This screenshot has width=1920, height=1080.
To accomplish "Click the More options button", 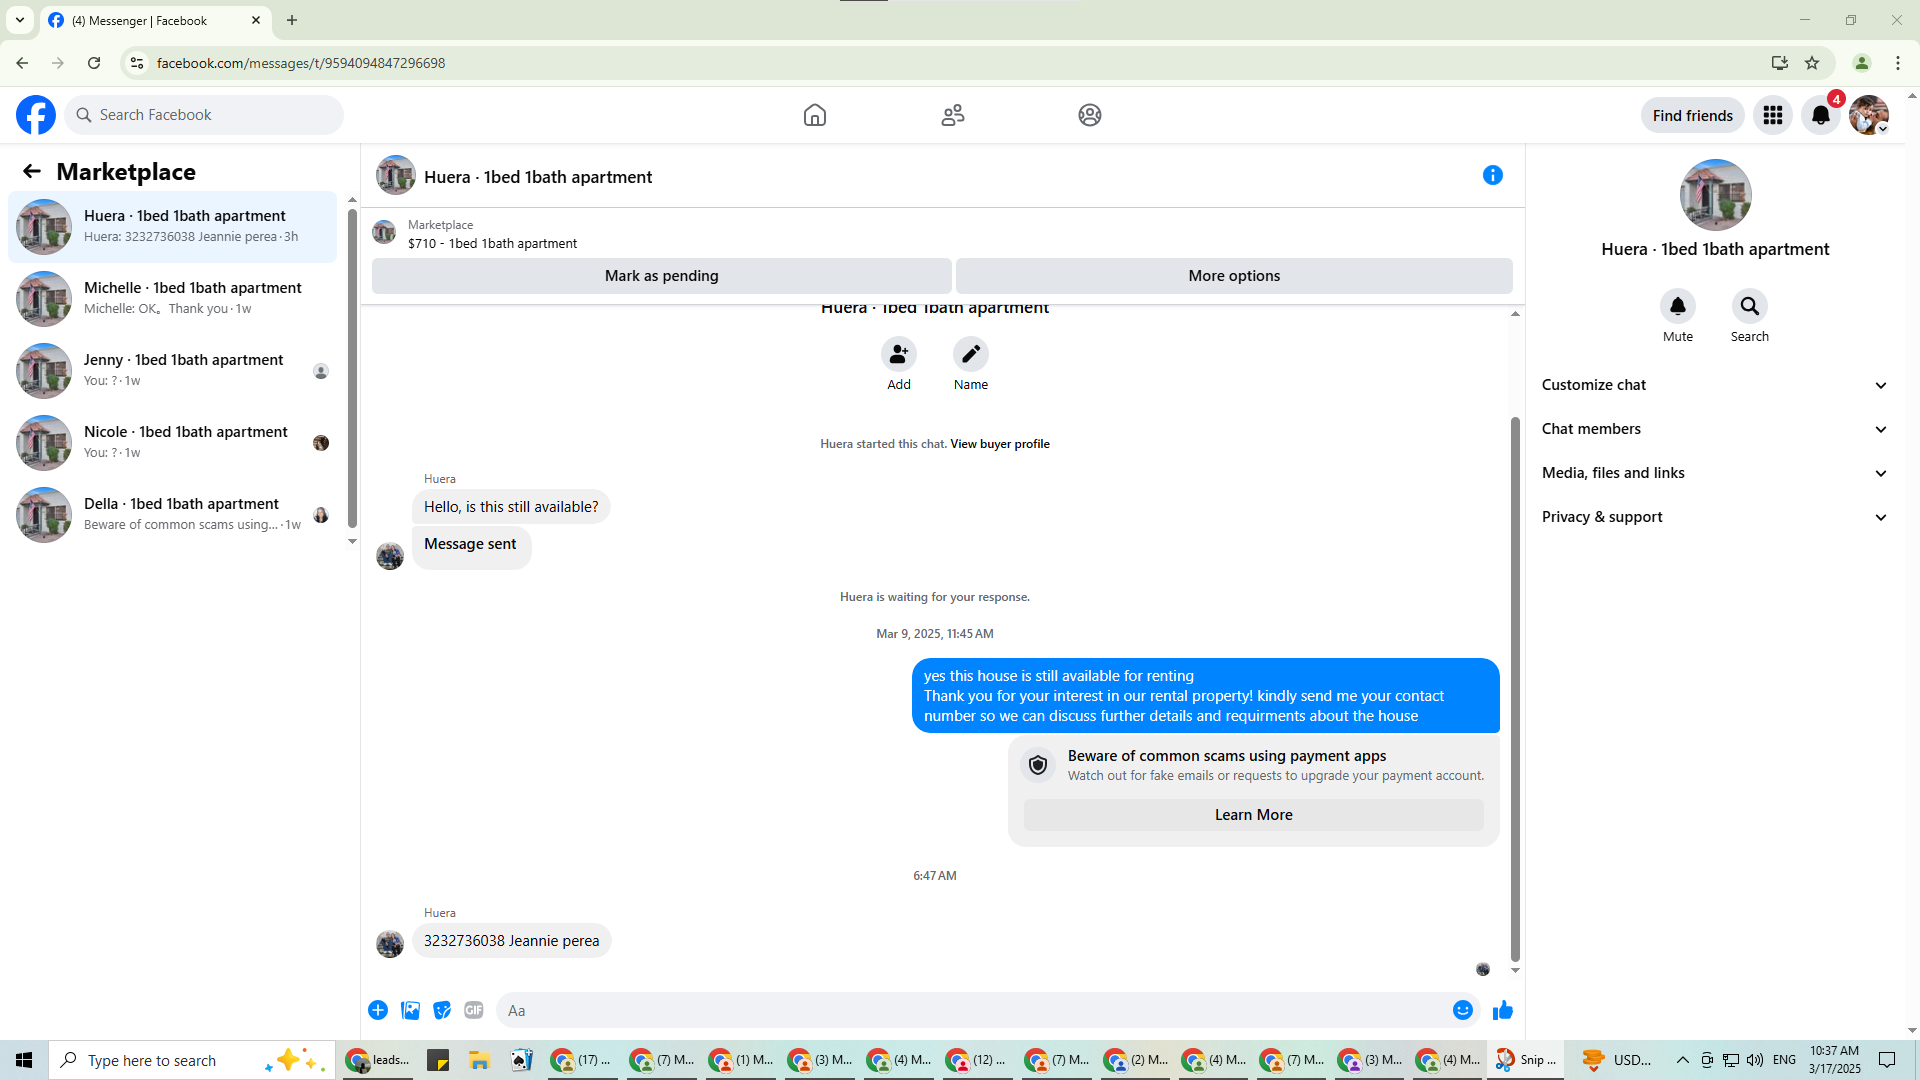I will tap(1234, 276).
